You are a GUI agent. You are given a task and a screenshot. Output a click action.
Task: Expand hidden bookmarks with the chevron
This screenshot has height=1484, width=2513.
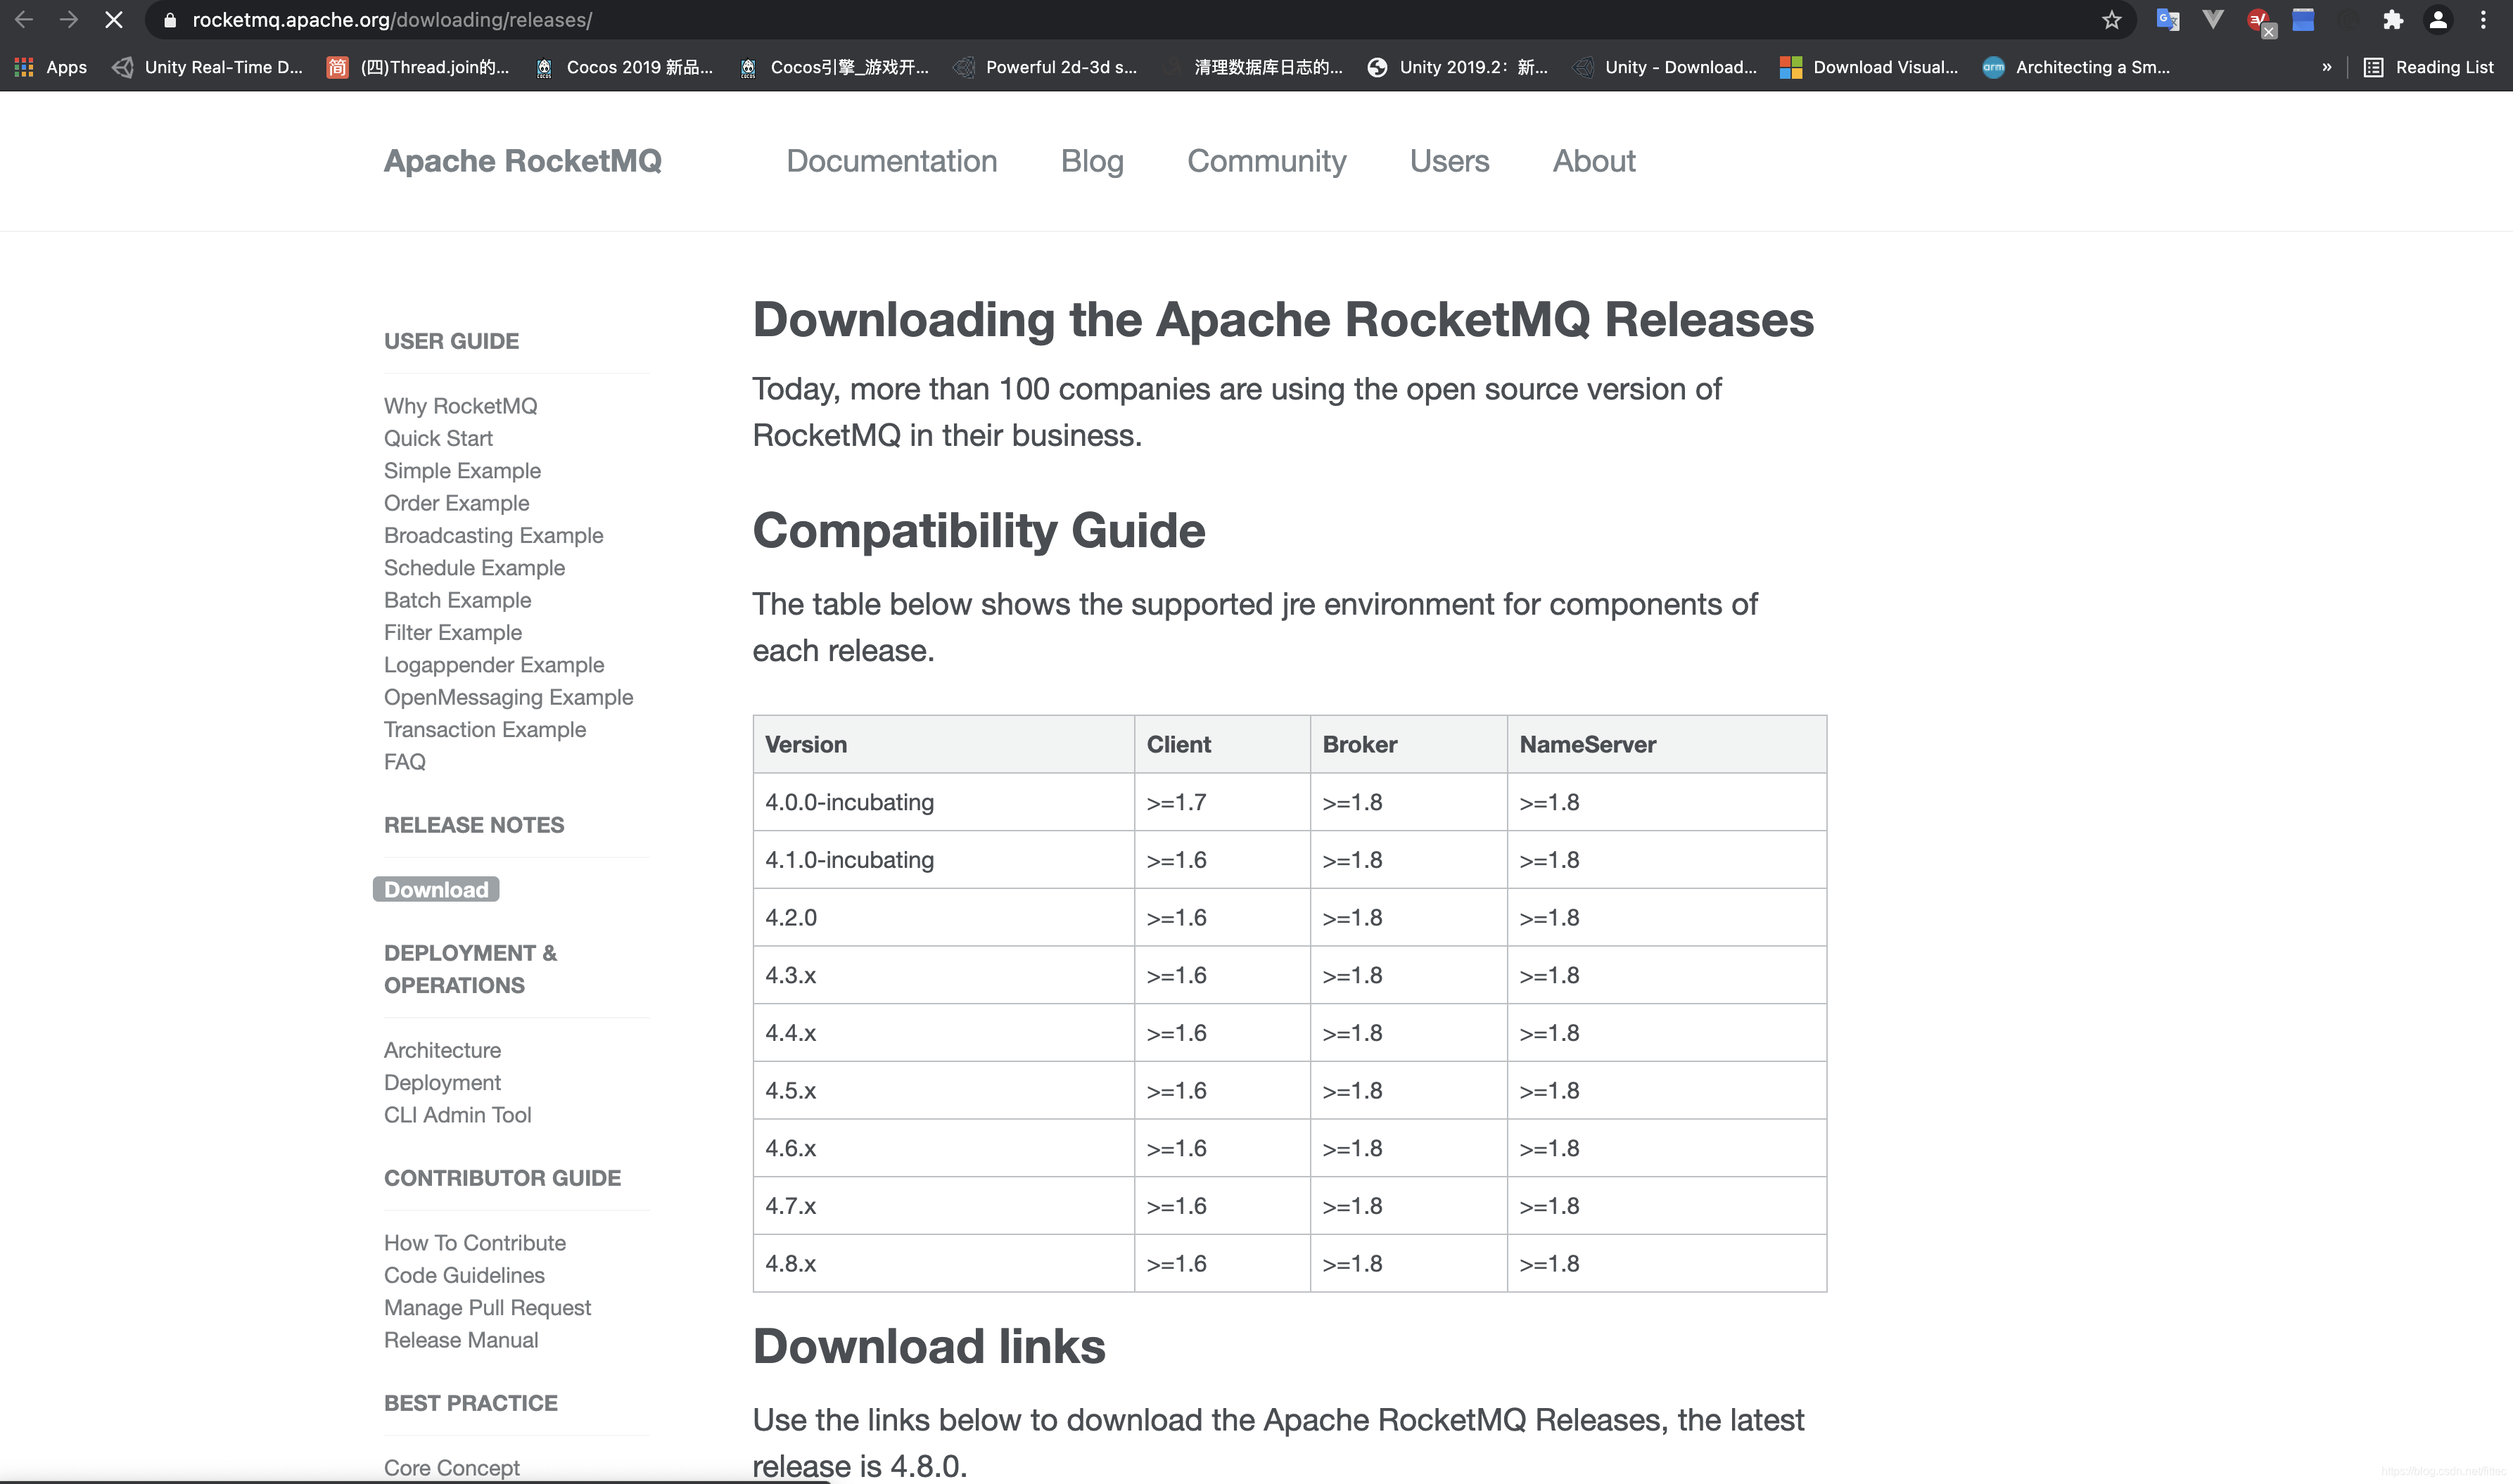[2326, 67]
